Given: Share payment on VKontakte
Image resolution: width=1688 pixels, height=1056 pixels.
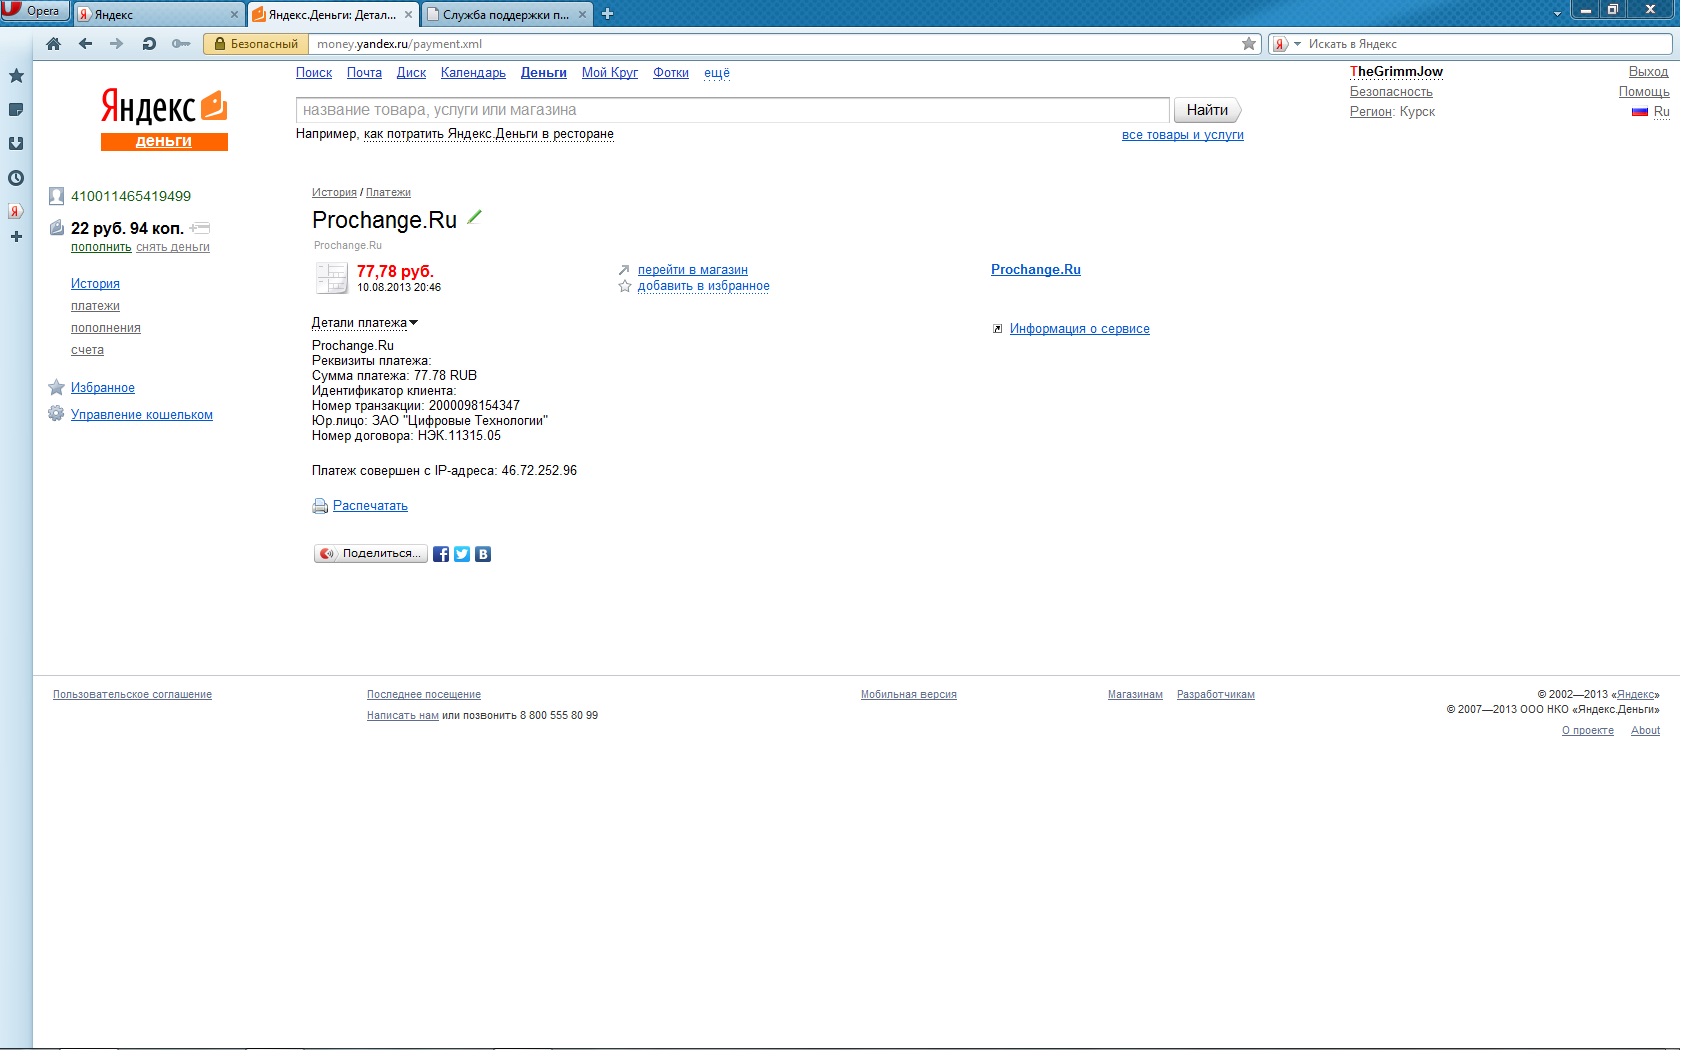Looking at the screenshot, I should click(x=483, y=554).
